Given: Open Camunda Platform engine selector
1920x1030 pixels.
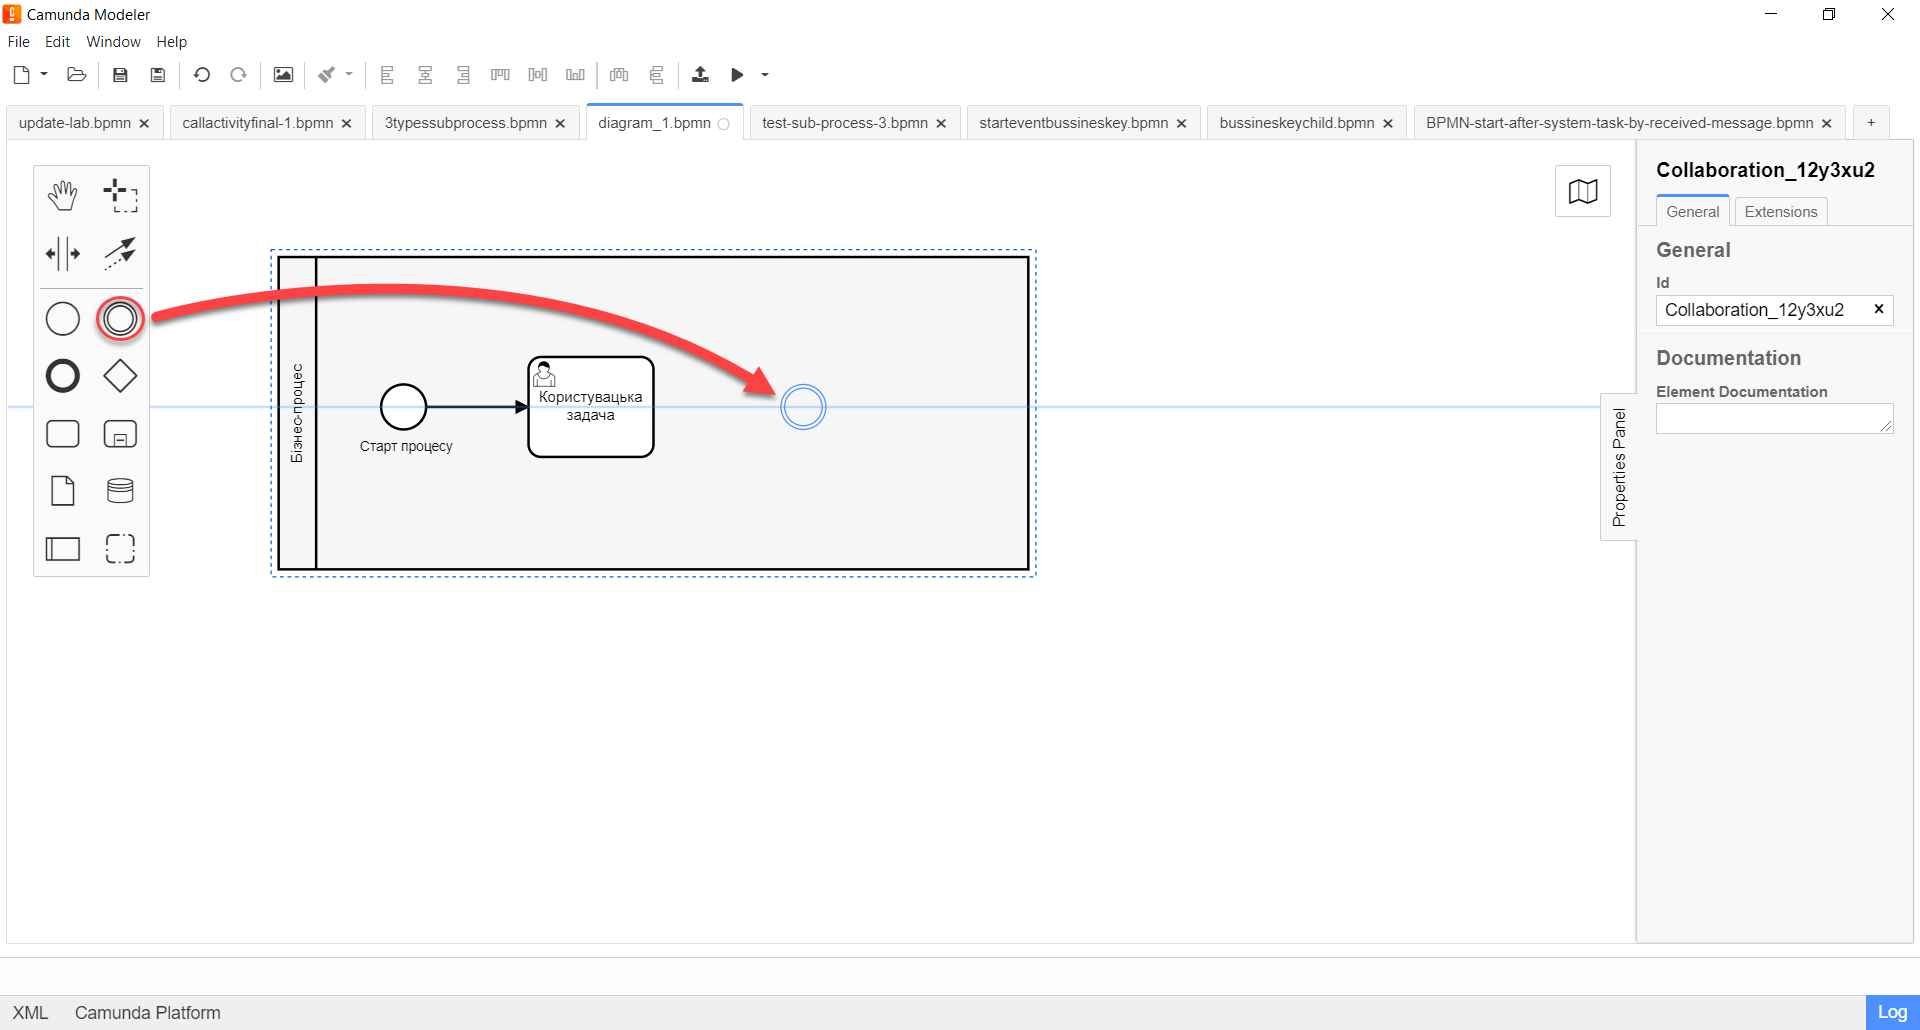Looking at the screenshot, I should pyautogui.click(x=148, y=1013).
